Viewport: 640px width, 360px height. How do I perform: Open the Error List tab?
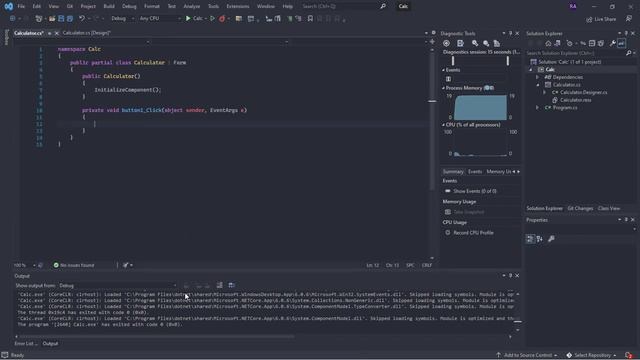(x=26, y=344)
